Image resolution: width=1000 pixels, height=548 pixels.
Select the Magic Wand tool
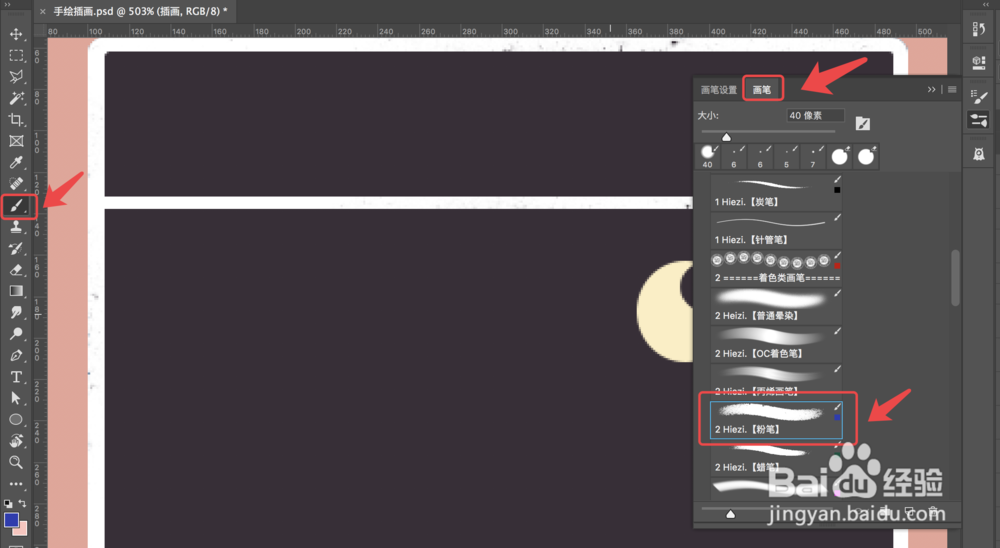pos(16,98)
